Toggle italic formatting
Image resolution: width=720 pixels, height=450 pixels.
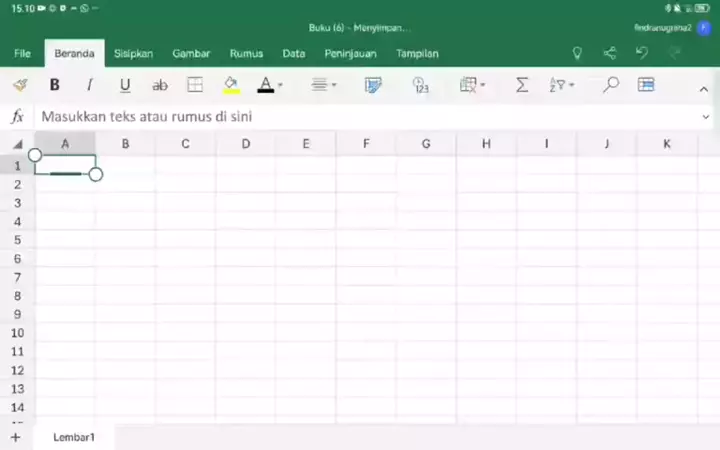pos(89,86)
